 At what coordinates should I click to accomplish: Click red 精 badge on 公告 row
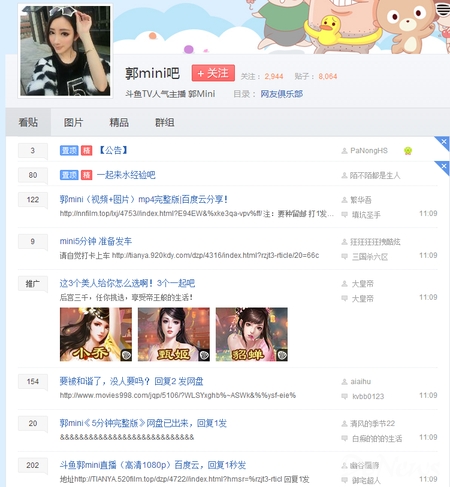[86, 150]
